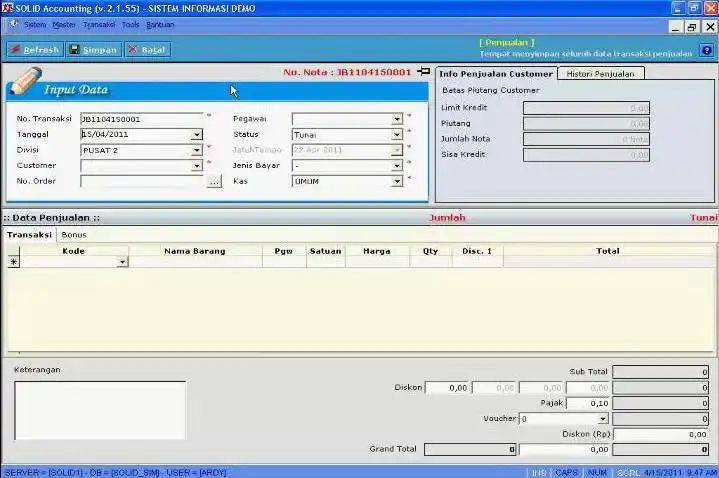Select the new row marker asterisk
719x478 pixels.
14,262
